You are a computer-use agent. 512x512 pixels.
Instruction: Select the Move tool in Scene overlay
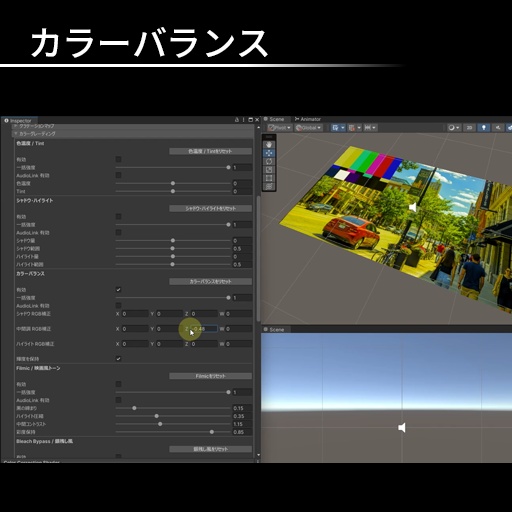click(x=269, y=153)
